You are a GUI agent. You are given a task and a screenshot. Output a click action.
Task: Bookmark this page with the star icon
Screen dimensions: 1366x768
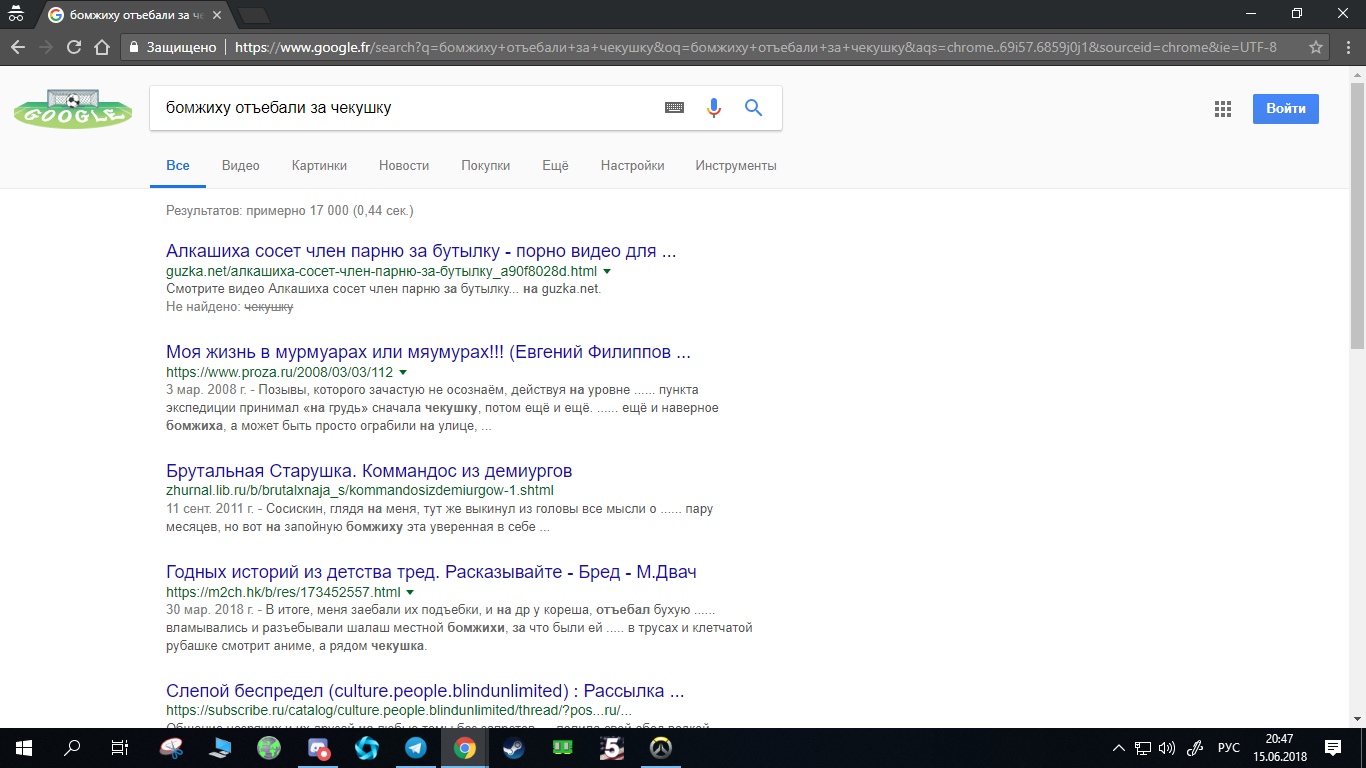click(1316, 47)
